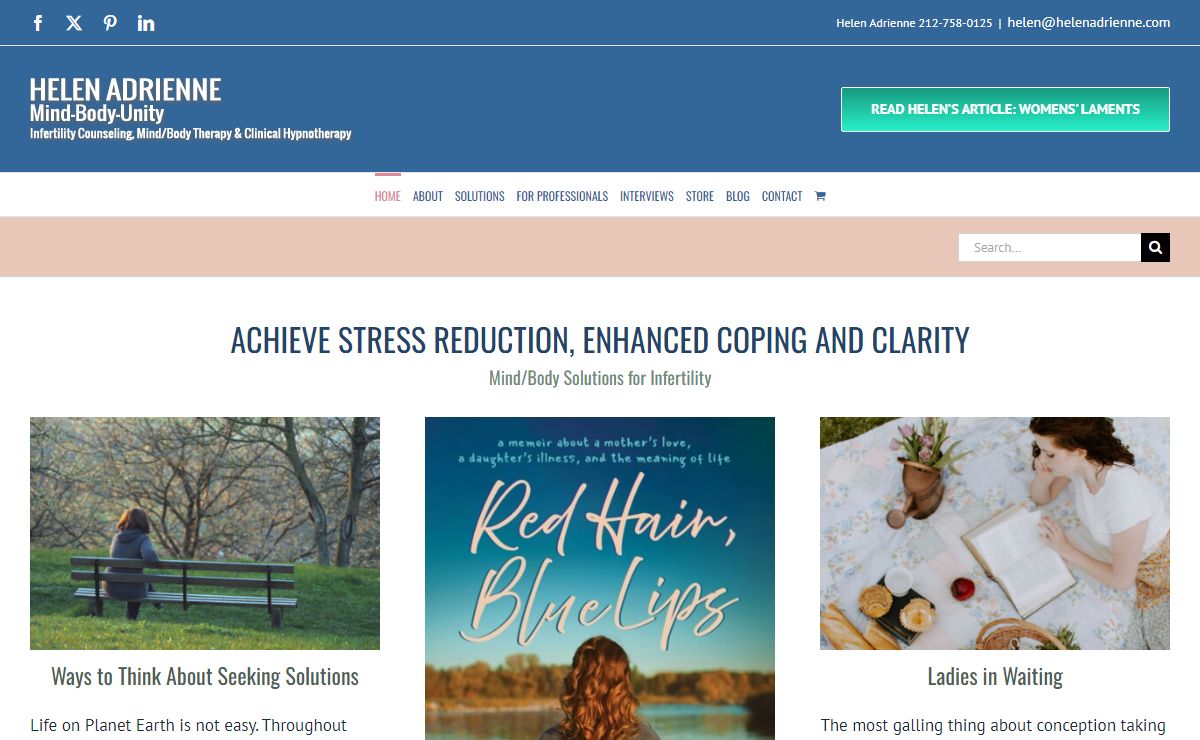This screenshot has width=1200, height=740.
Task: Open the About menu item
Action: (428, 196)
